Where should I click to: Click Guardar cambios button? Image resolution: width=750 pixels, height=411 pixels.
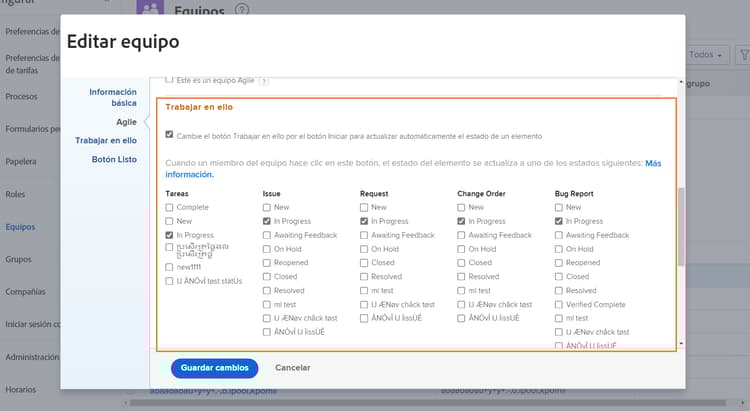(x=214, y=368)
